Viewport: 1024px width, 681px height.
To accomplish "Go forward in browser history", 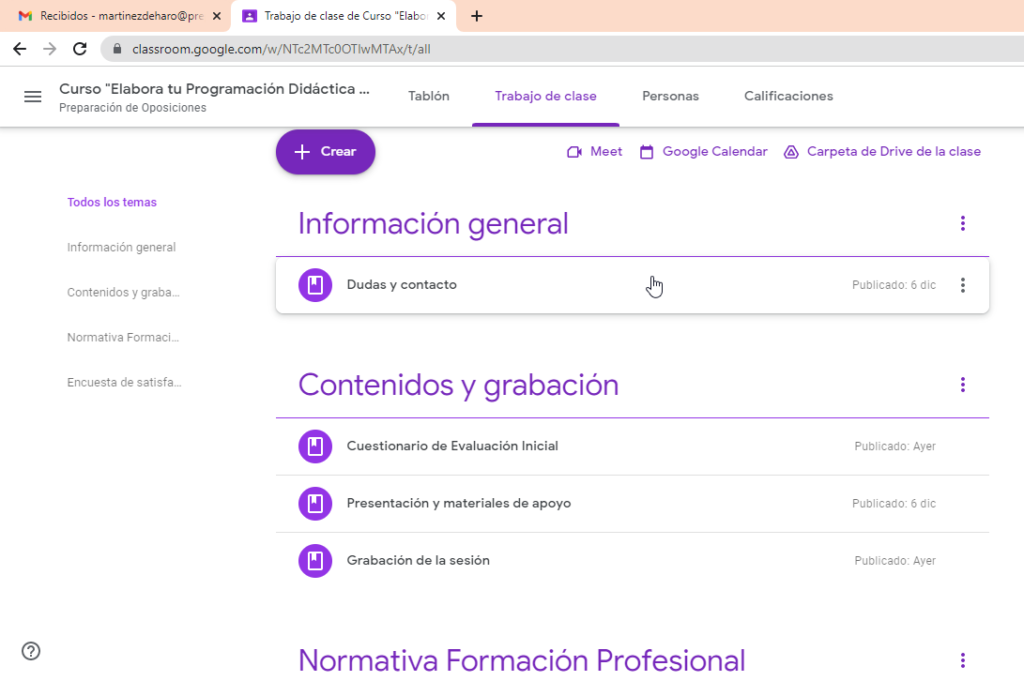I will click(50, 49).
